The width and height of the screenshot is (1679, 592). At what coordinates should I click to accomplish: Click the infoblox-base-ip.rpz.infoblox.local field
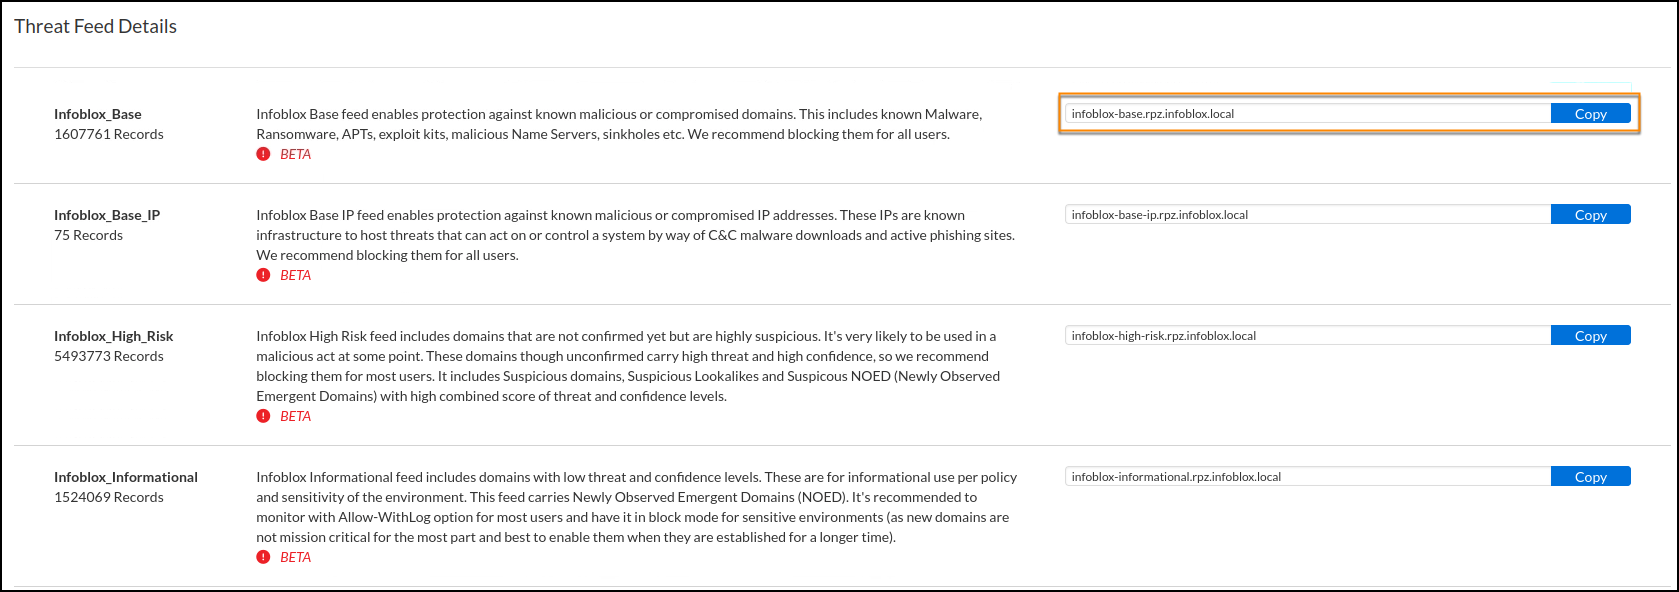tap(1308, 215)
